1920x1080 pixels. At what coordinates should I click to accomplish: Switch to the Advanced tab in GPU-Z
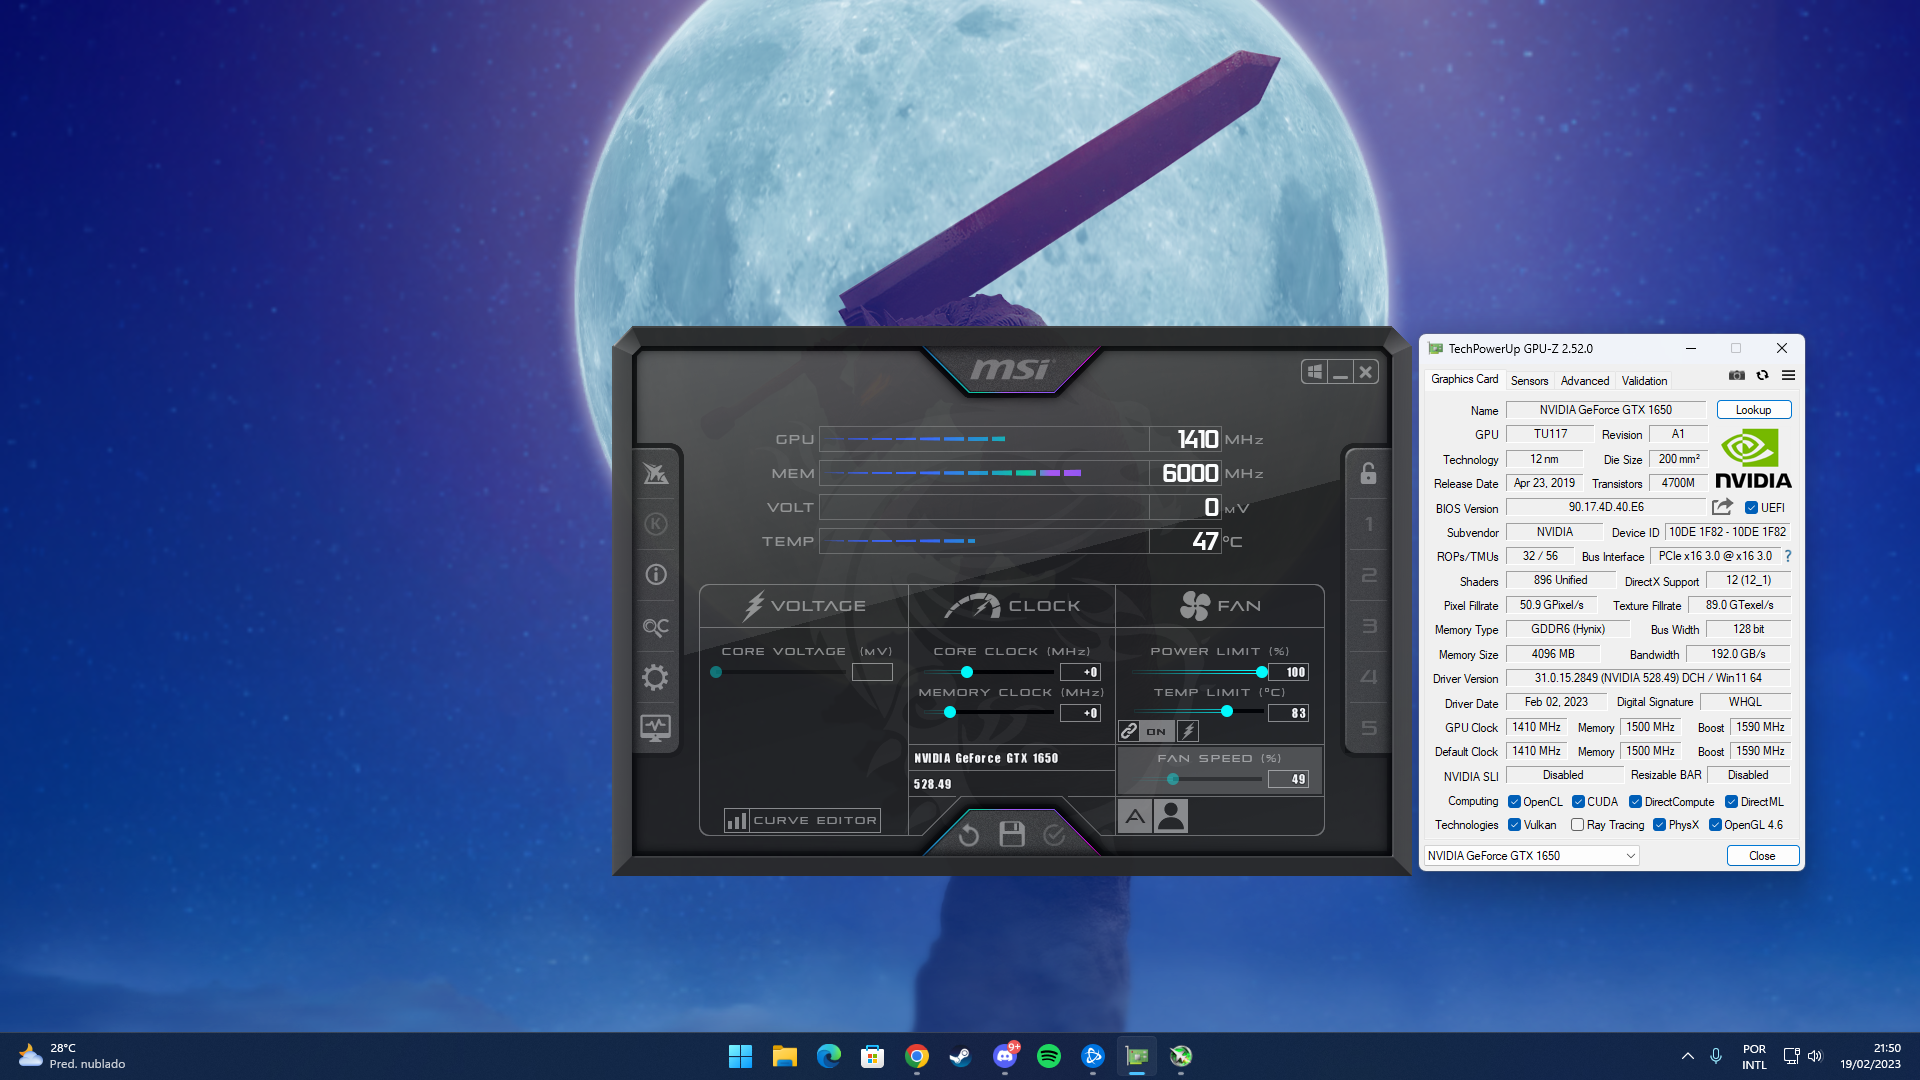(x=1585, y=381)
